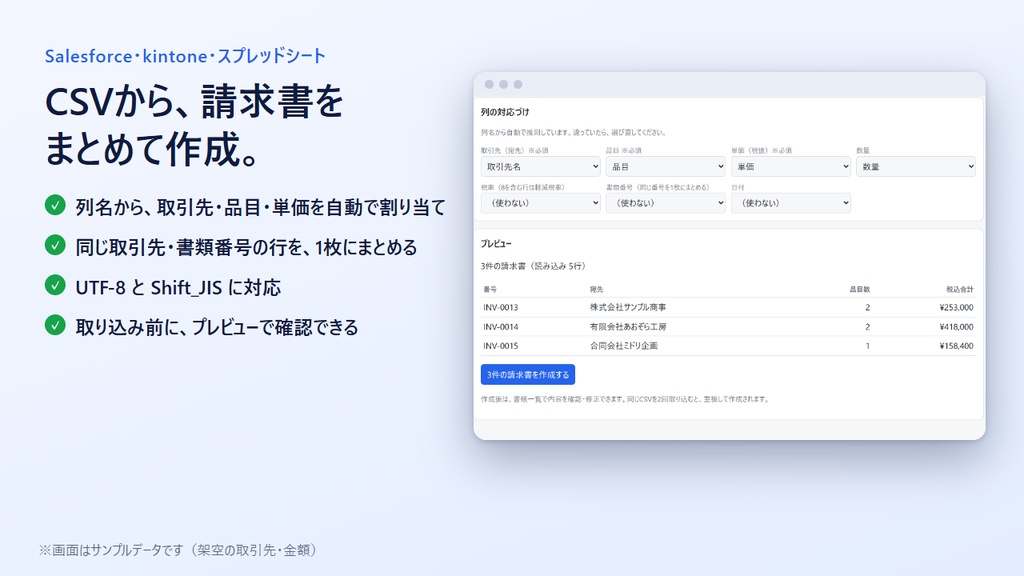Click the Salesforce・kintone・スプレッドシート subtitle
Screen dimensions: 1024x576
tap(185, 56)
